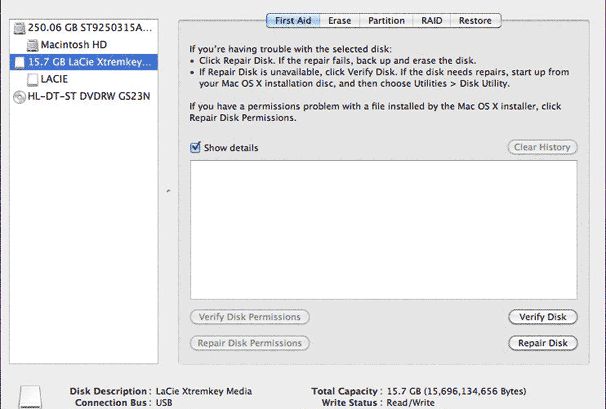Click the Total Capacity 15.7 GB value
606x409 pixels.
(x=456, y=391)
